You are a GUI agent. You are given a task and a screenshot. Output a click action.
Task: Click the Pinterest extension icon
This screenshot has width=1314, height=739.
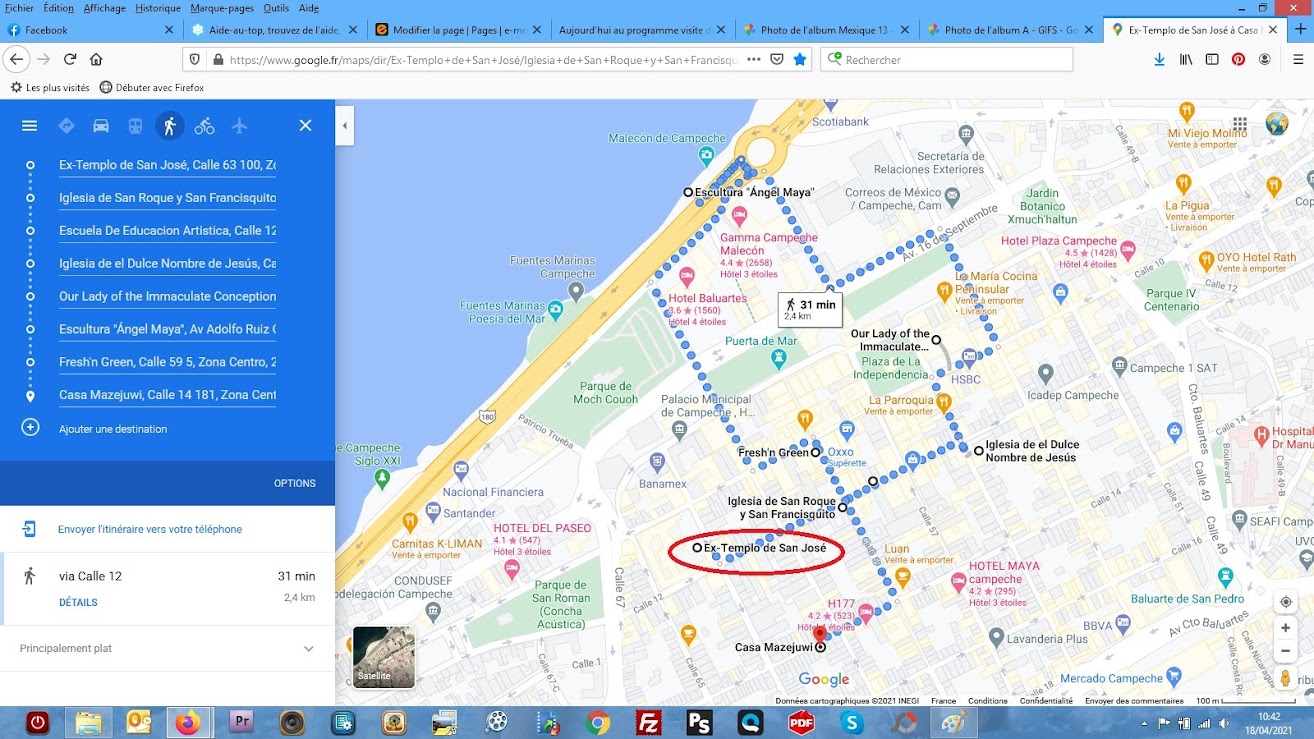click(x=1238, y=59)
